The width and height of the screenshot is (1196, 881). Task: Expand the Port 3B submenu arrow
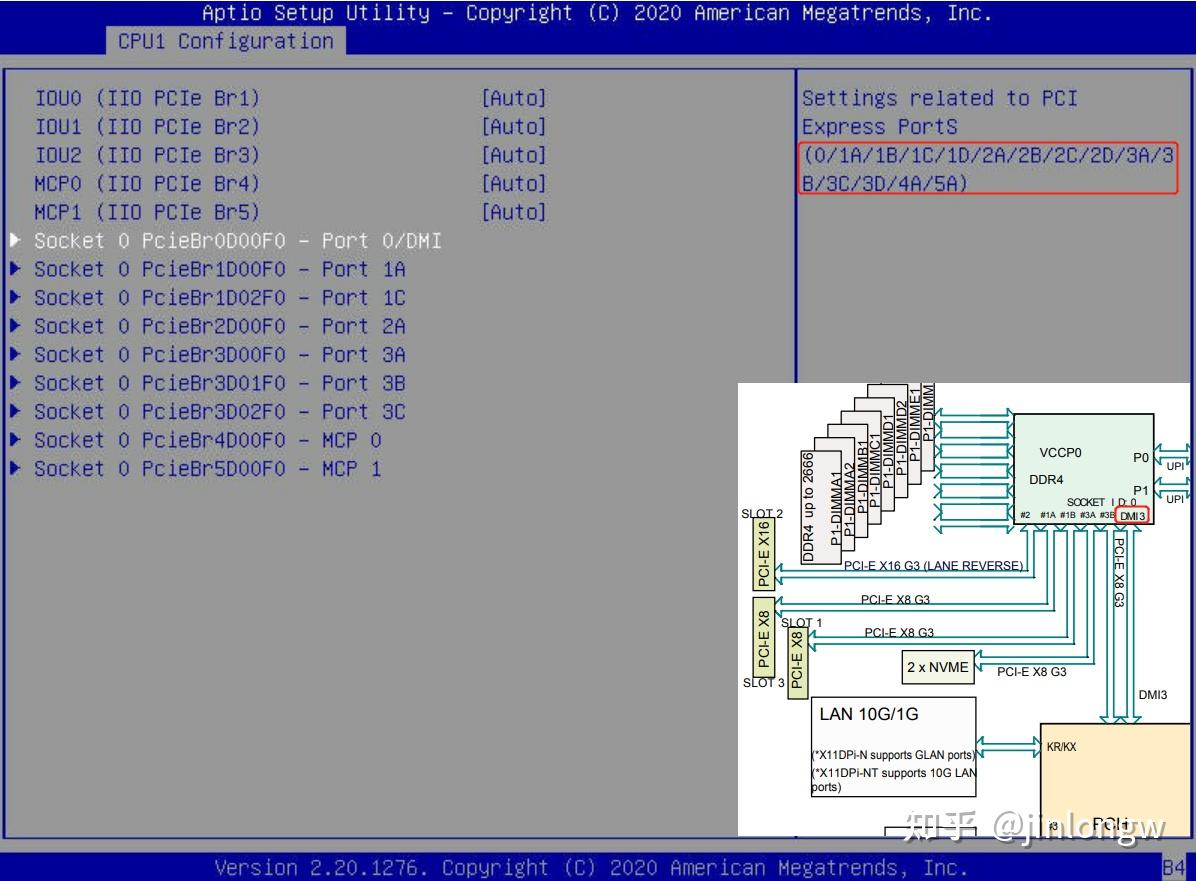click(x=14, y=383)
